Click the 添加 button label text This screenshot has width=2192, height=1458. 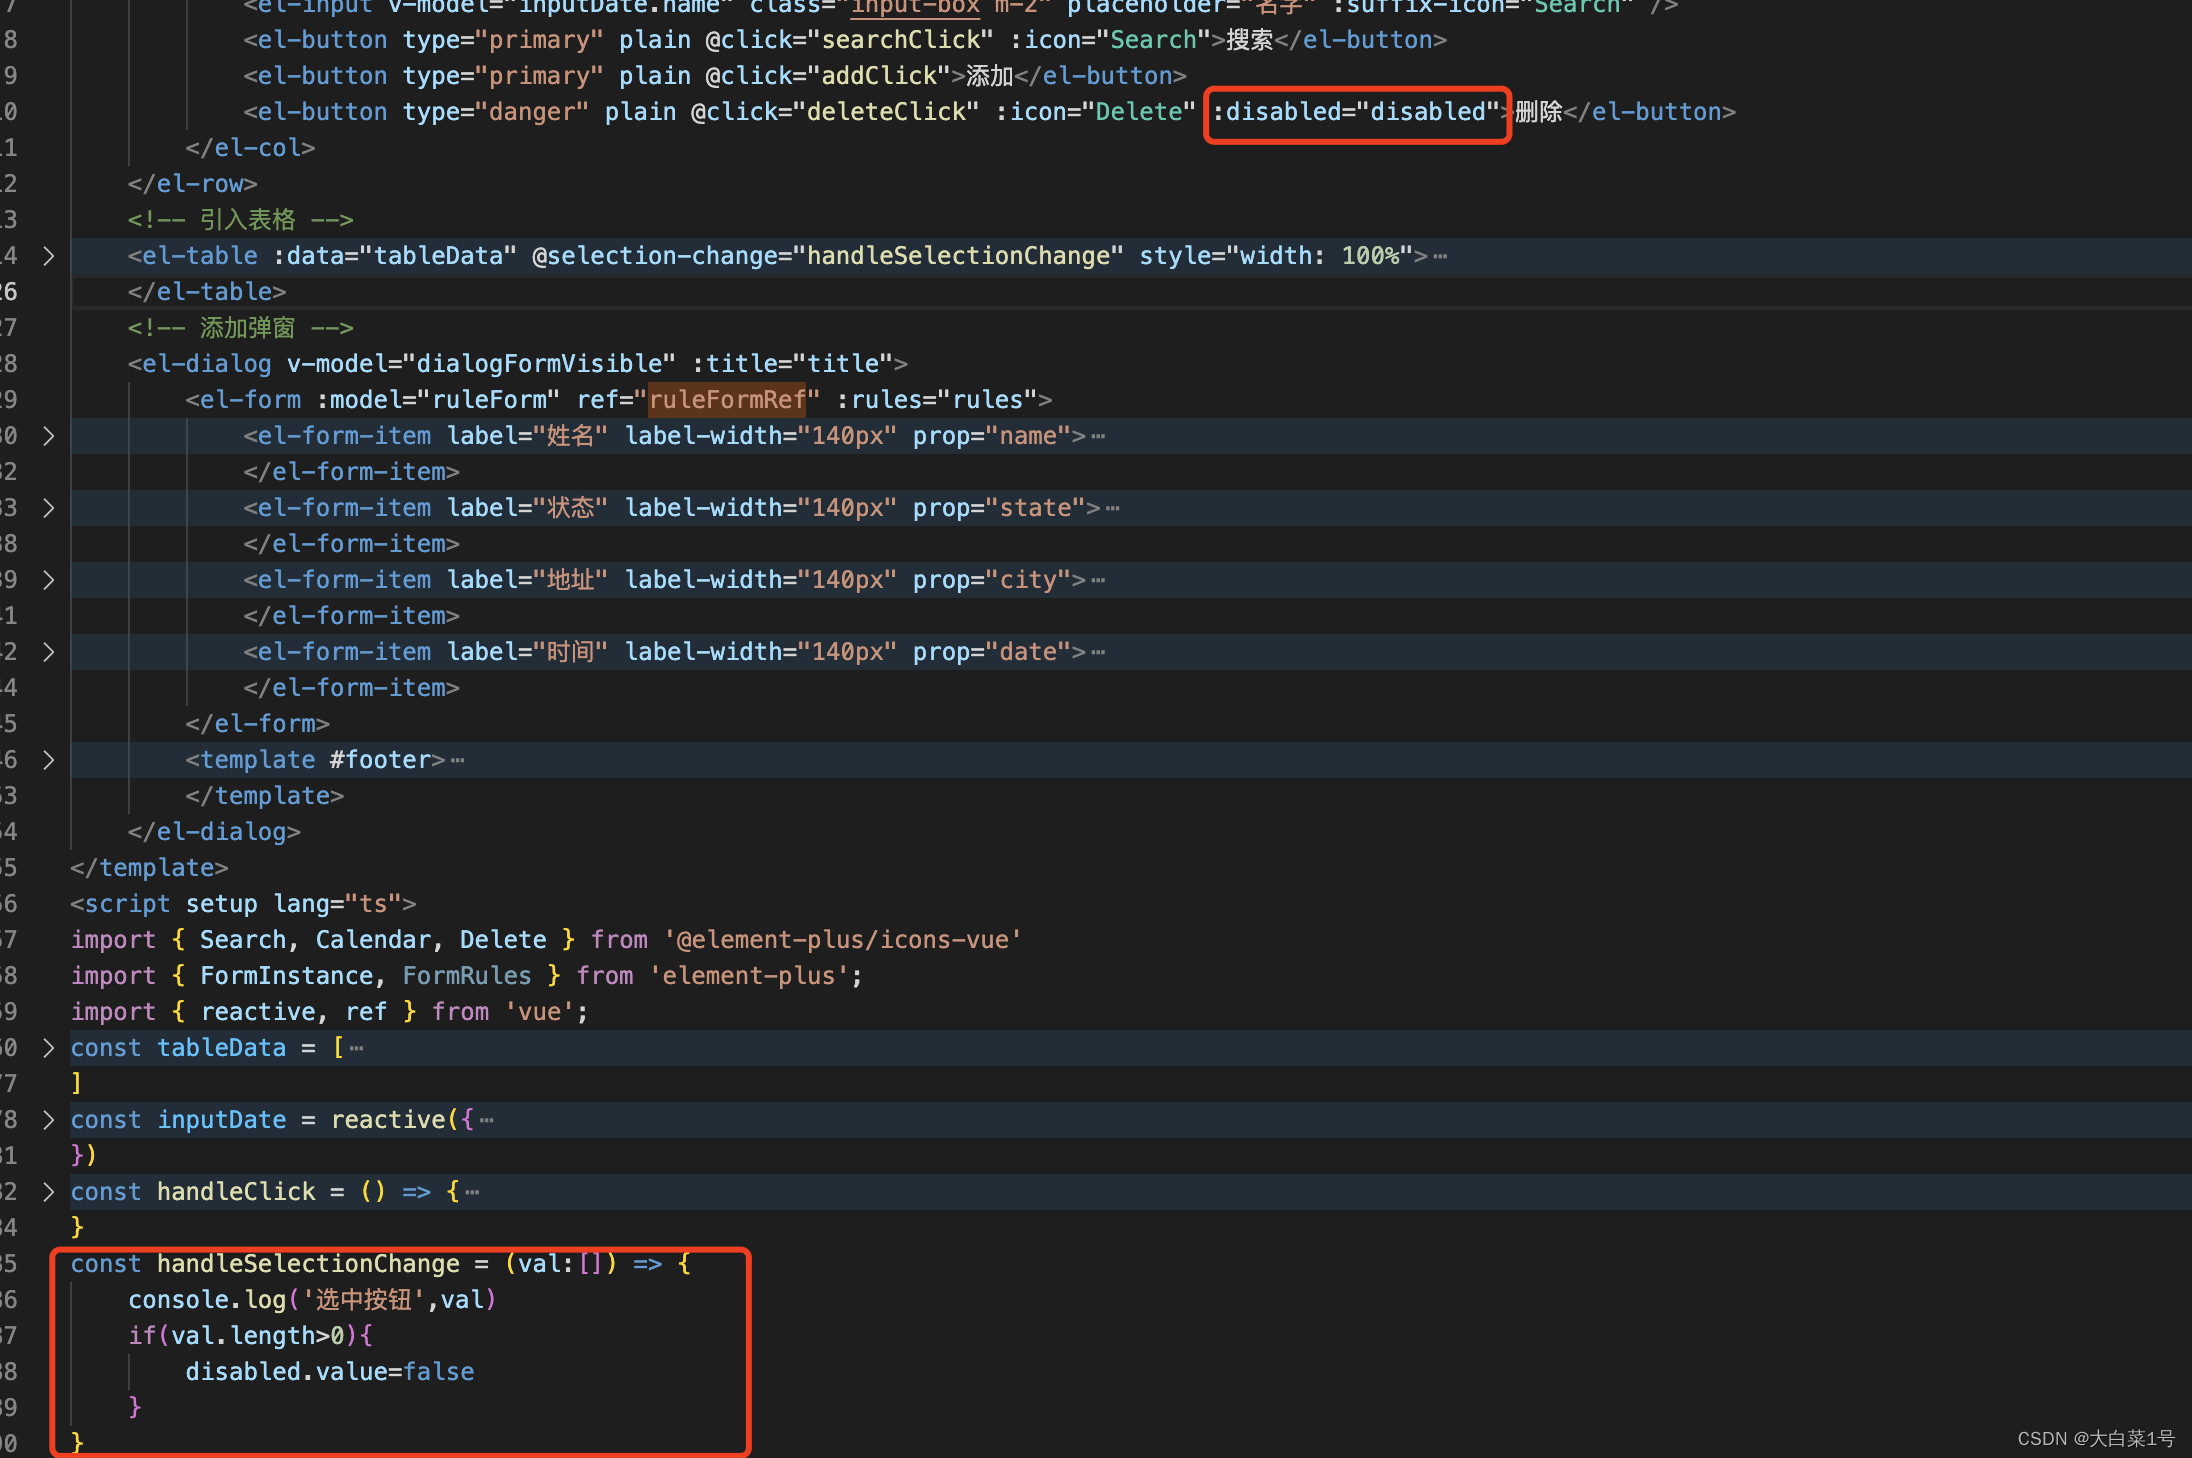990,76
